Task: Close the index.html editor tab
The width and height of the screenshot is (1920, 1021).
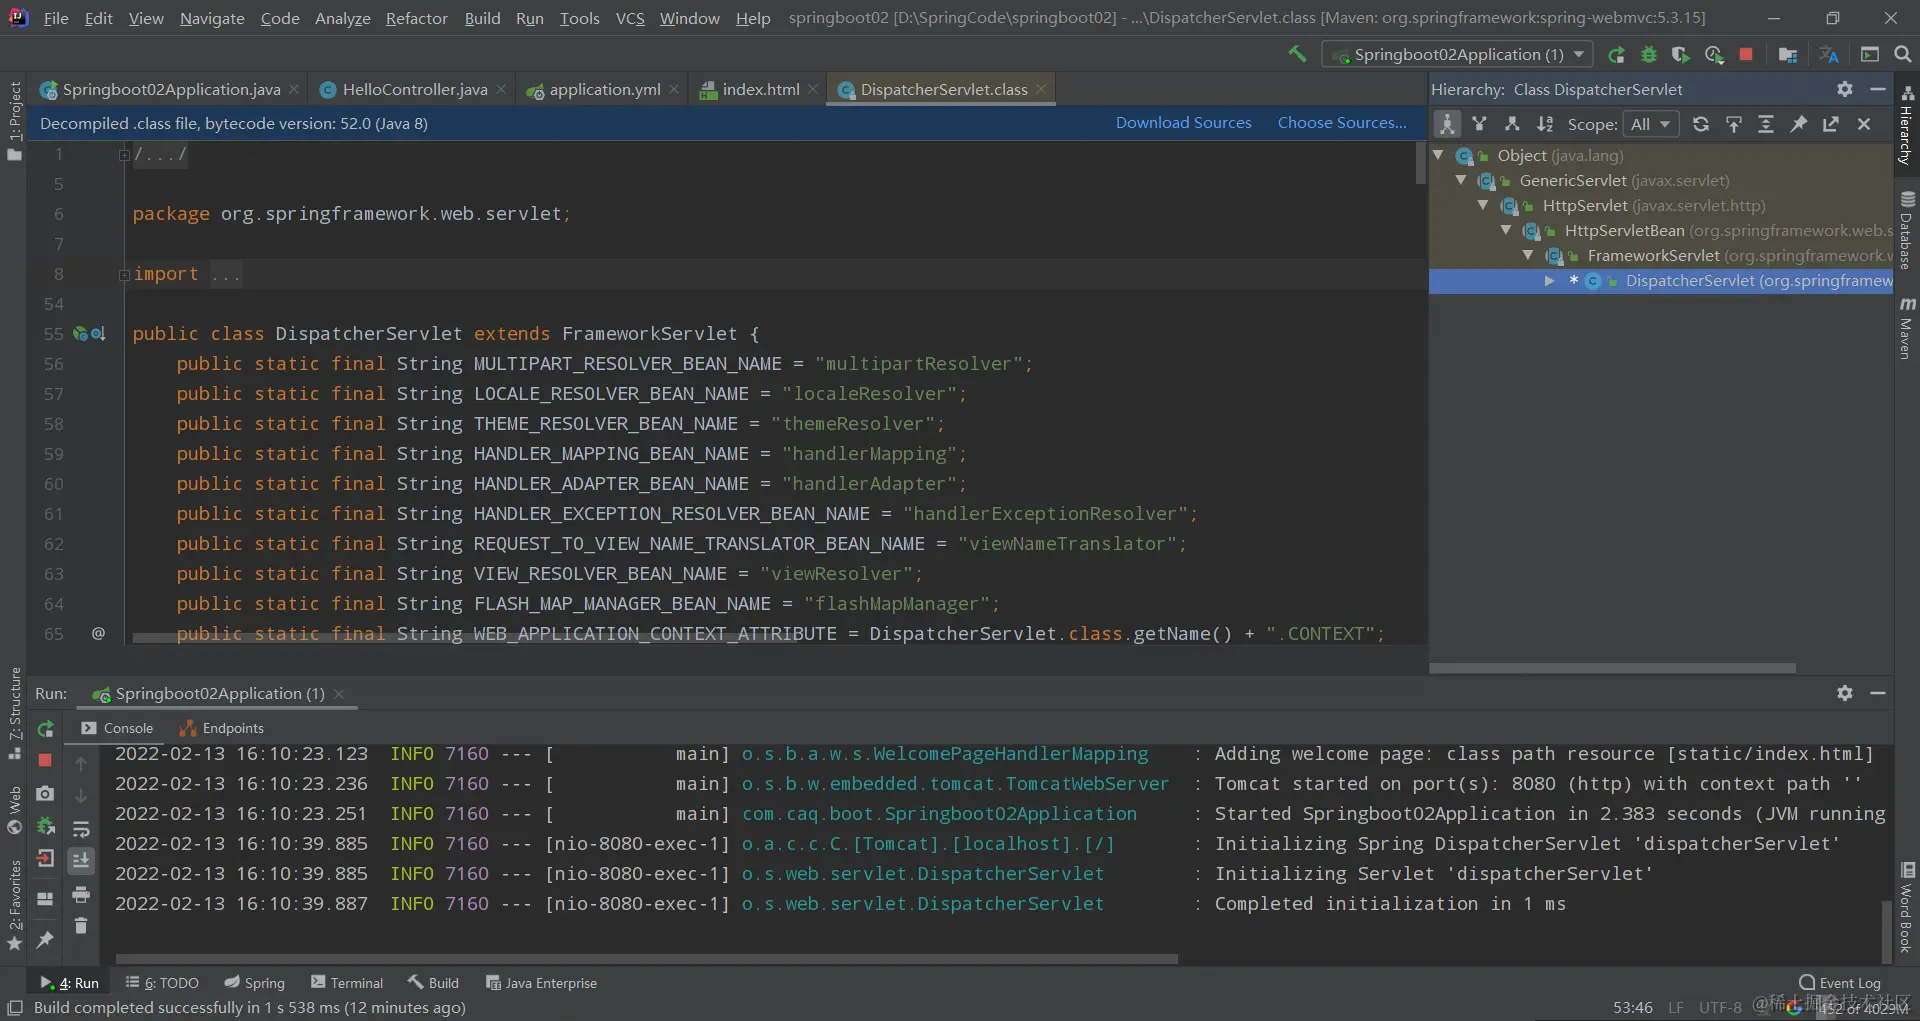Action: 813,89
